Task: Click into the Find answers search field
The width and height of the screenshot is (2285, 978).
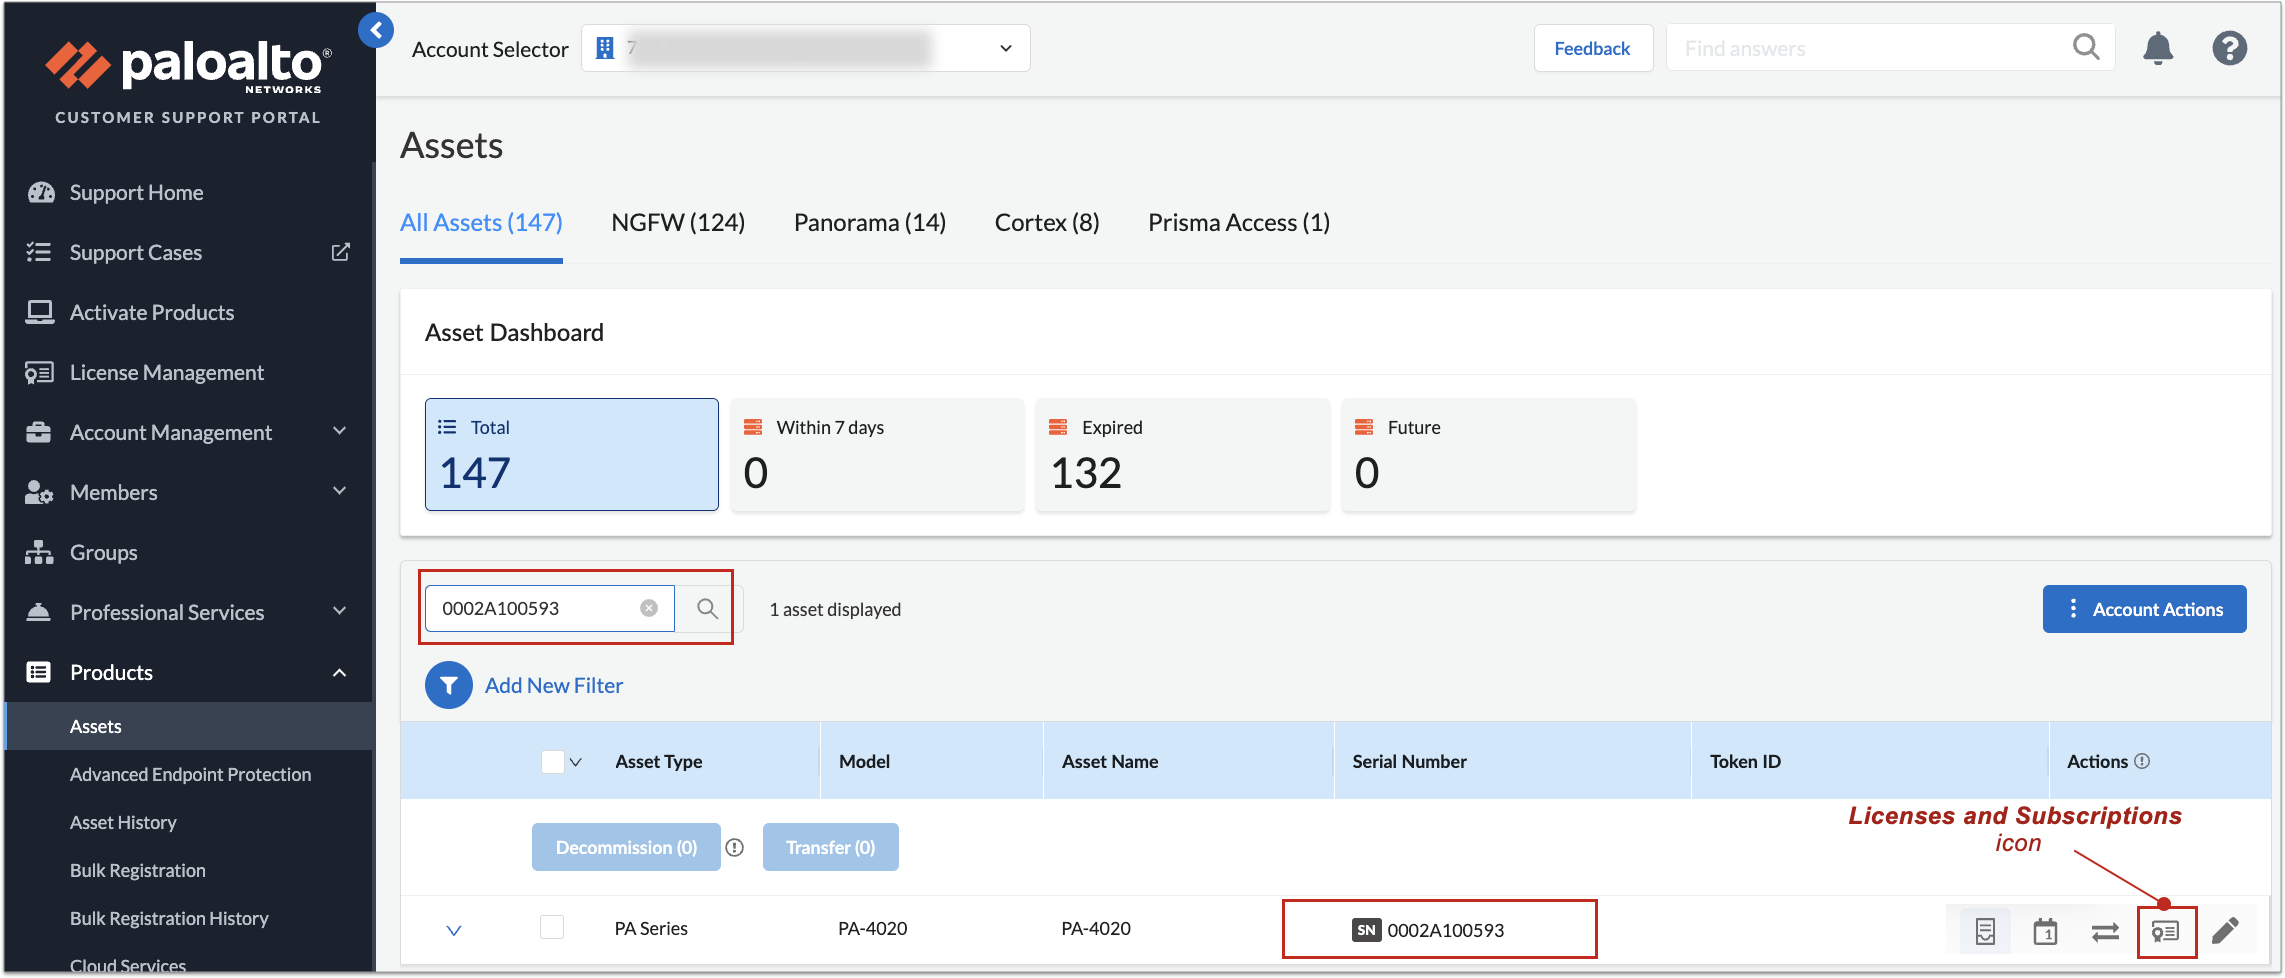Action: [x=1870, y=48]
